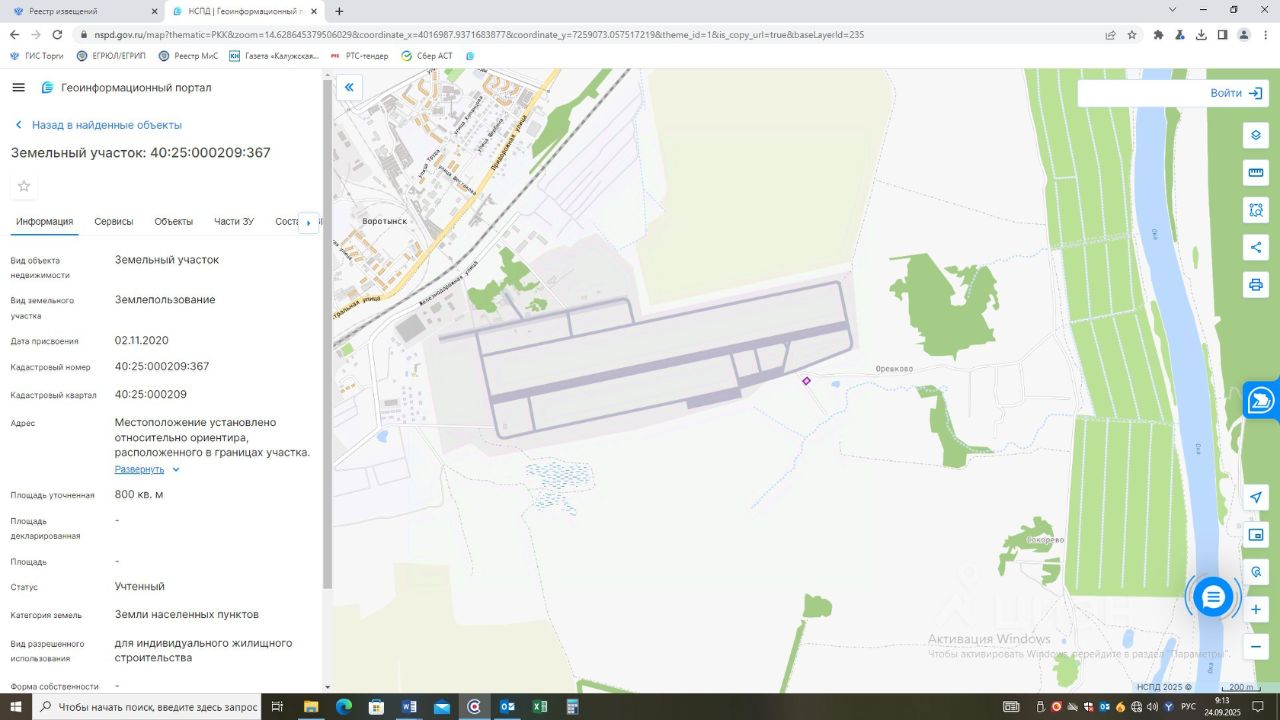Switch to the Сервисы tab
Viewport: 1280px width, 720px height.
tap(114, 221)
